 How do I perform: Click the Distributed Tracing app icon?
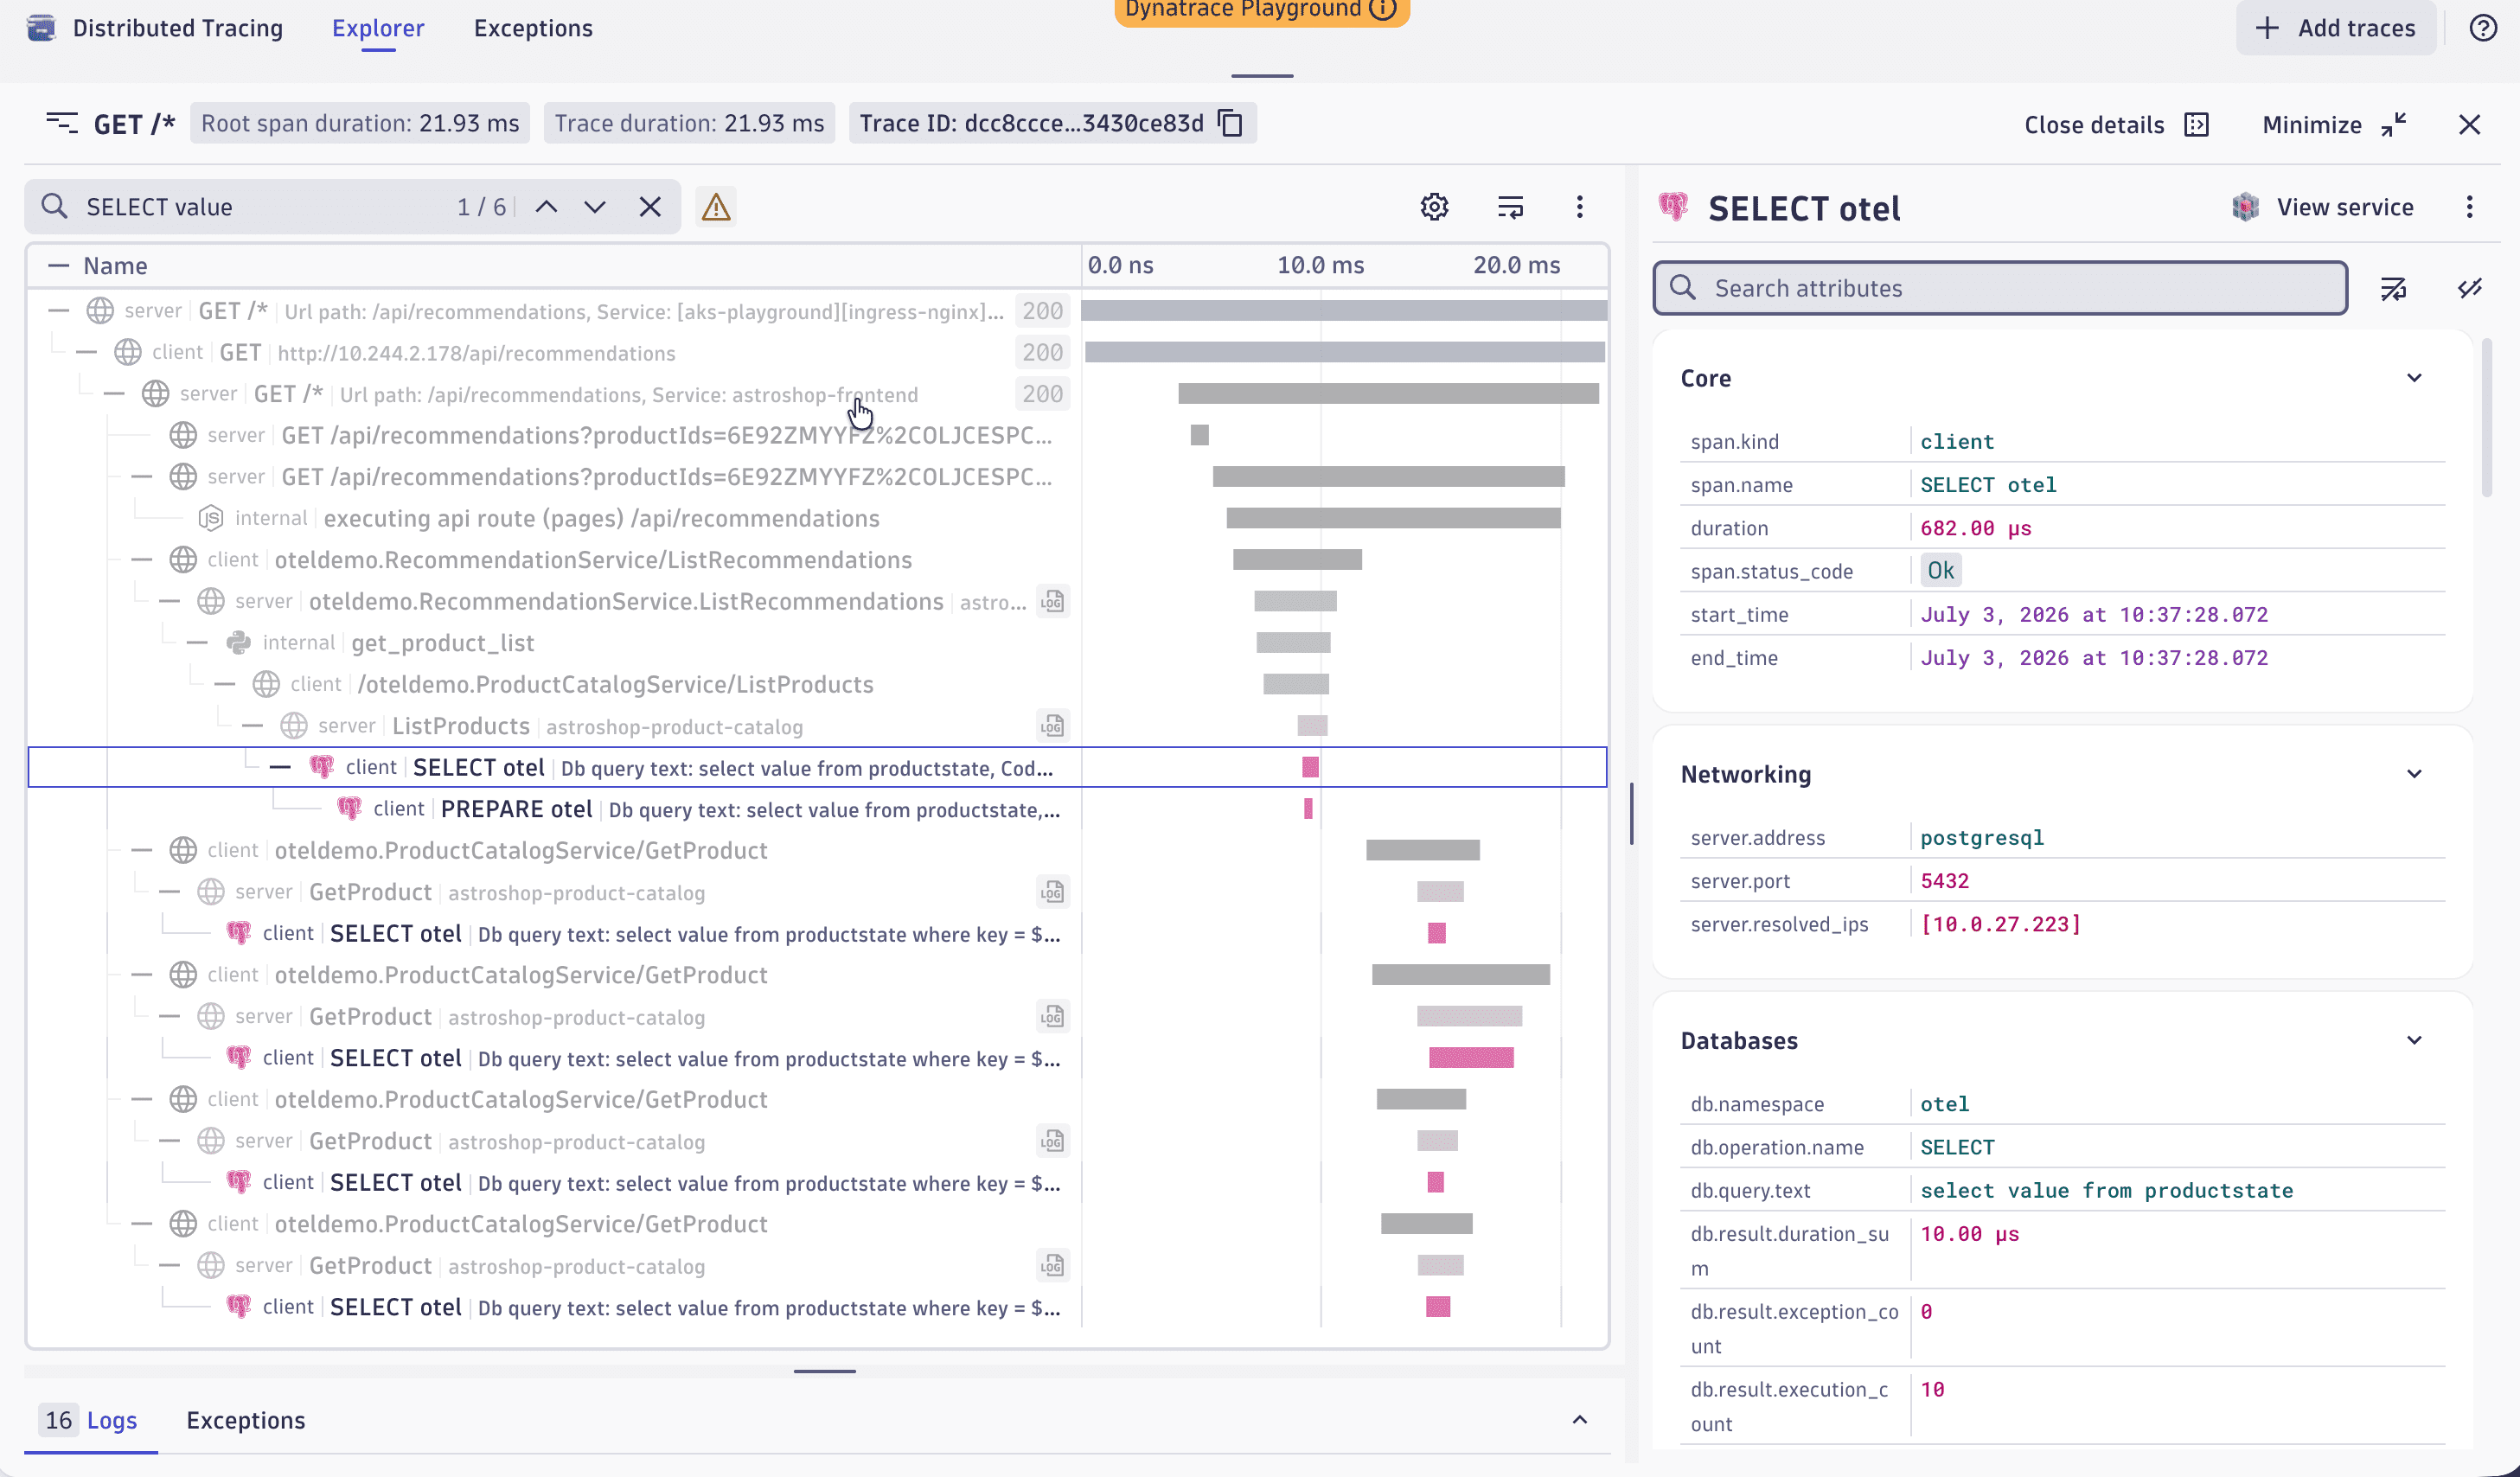click(x=41, y=28)
